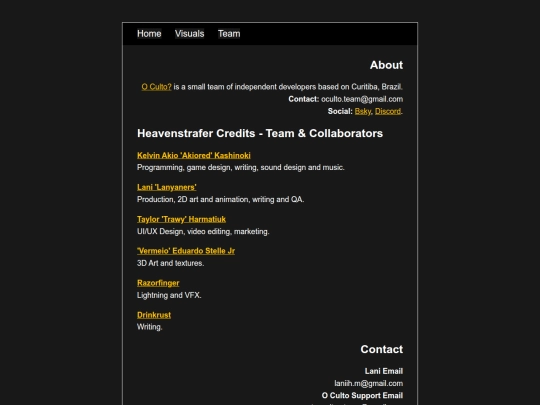
Task: Click the Contact section heading
Action: (382, 349)
